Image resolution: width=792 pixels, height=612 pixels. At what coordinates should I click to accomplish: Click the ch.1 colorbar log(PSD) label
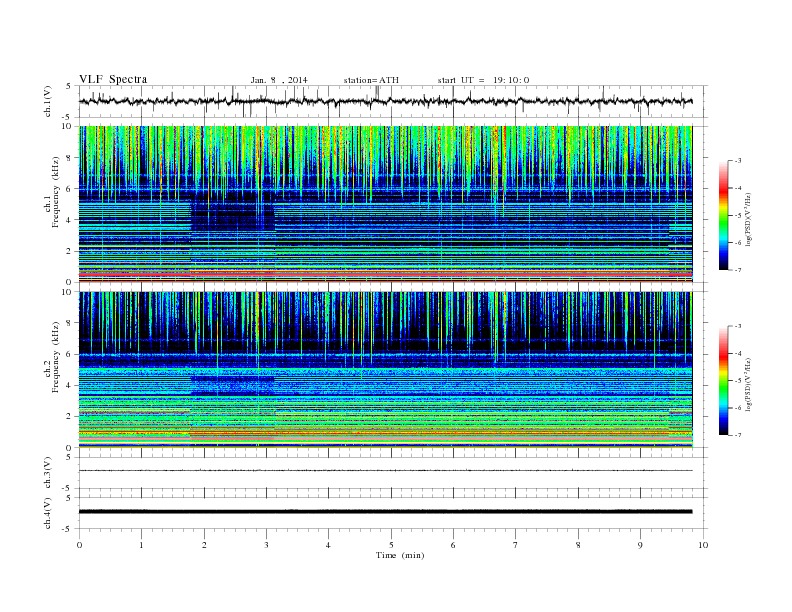click(748, 219)
